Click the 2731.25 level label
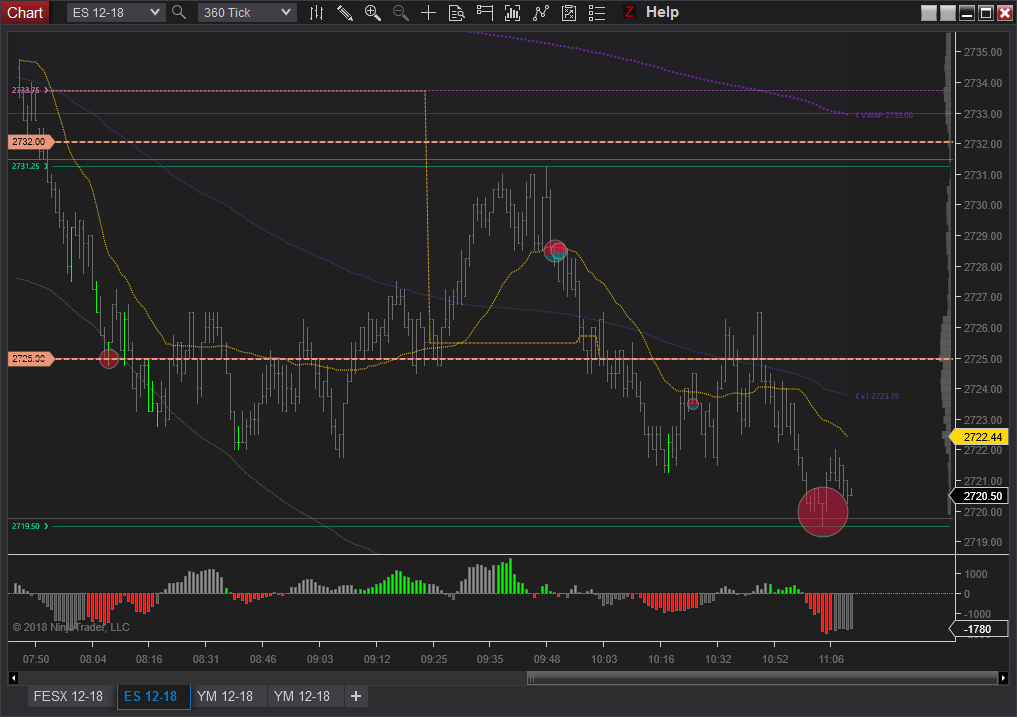 [30, 166]
